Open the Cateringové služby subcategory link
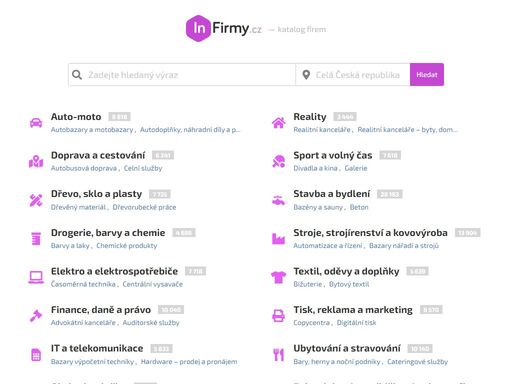512x384 pixels. click(x=417, y=362)
